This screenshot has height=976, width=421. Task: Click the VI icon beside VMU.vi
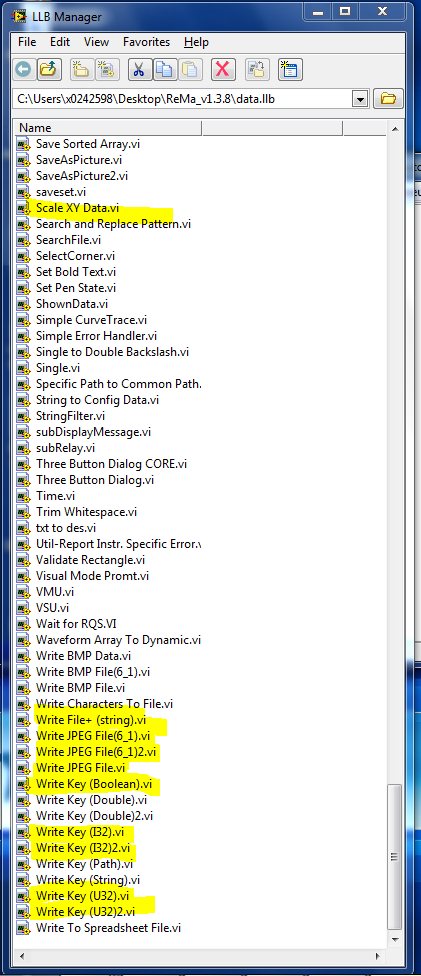24,592
